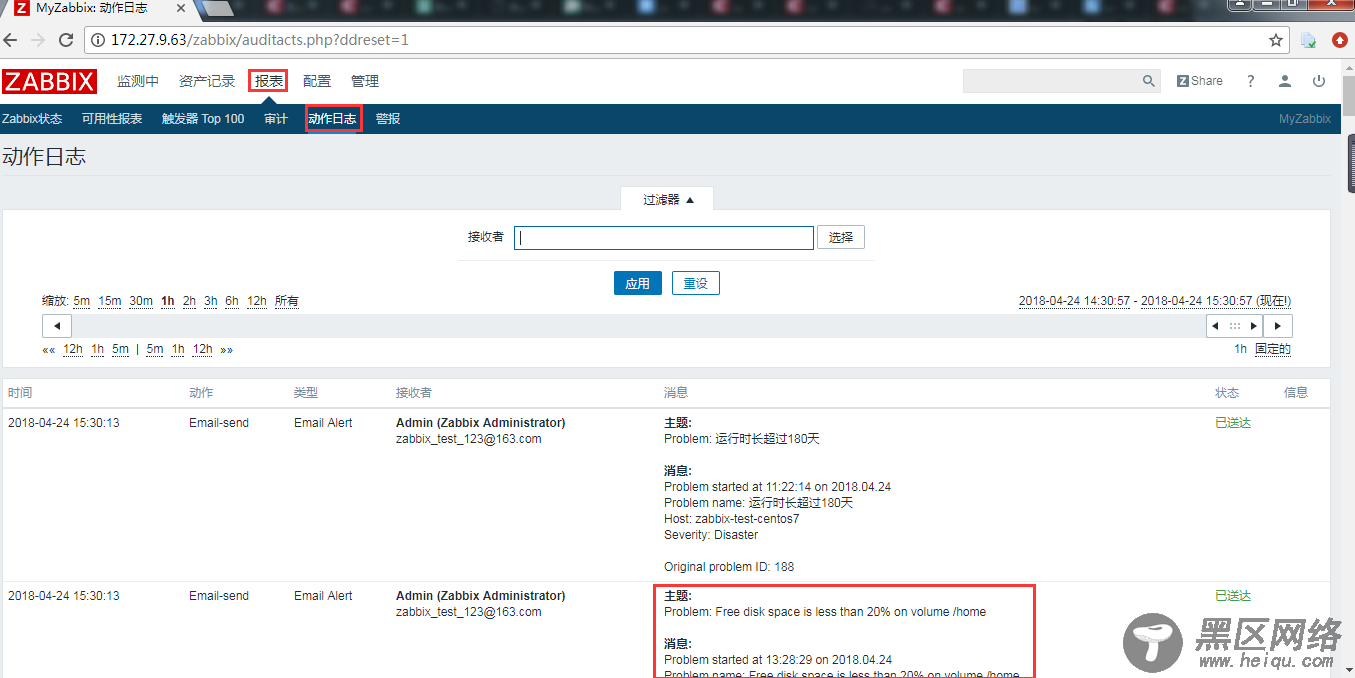This screenshot has height=678, width=1355.
Task: Click 'Original problem ID: 188' text
Action: tap(729, 567)
